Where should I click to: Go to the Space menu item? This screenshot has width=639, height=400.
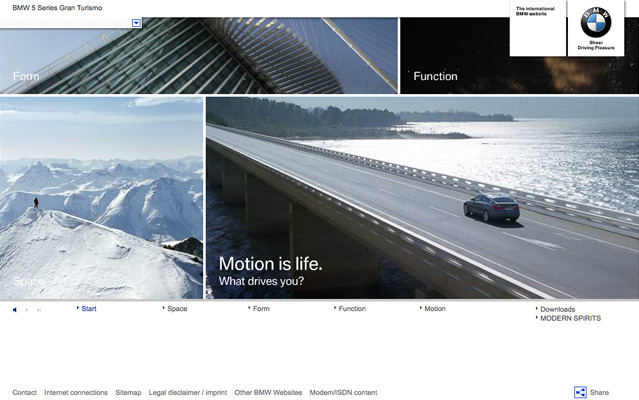coord(177,309)
